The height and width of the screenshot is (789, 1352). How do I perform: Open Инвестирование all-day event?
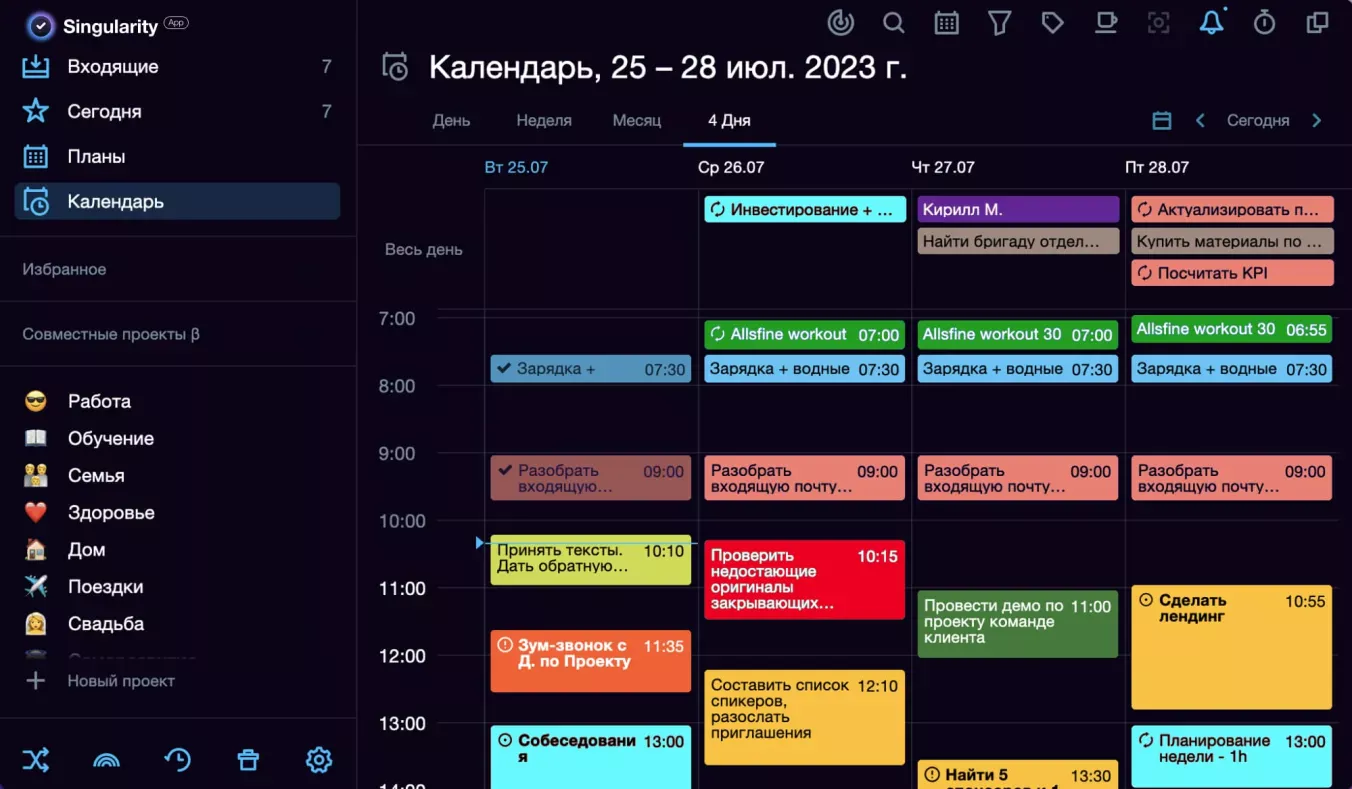[805, 209]
